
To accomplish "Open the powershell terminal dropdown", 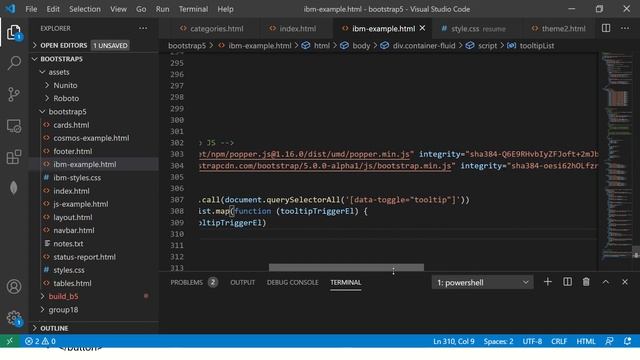I will [482, 282].
